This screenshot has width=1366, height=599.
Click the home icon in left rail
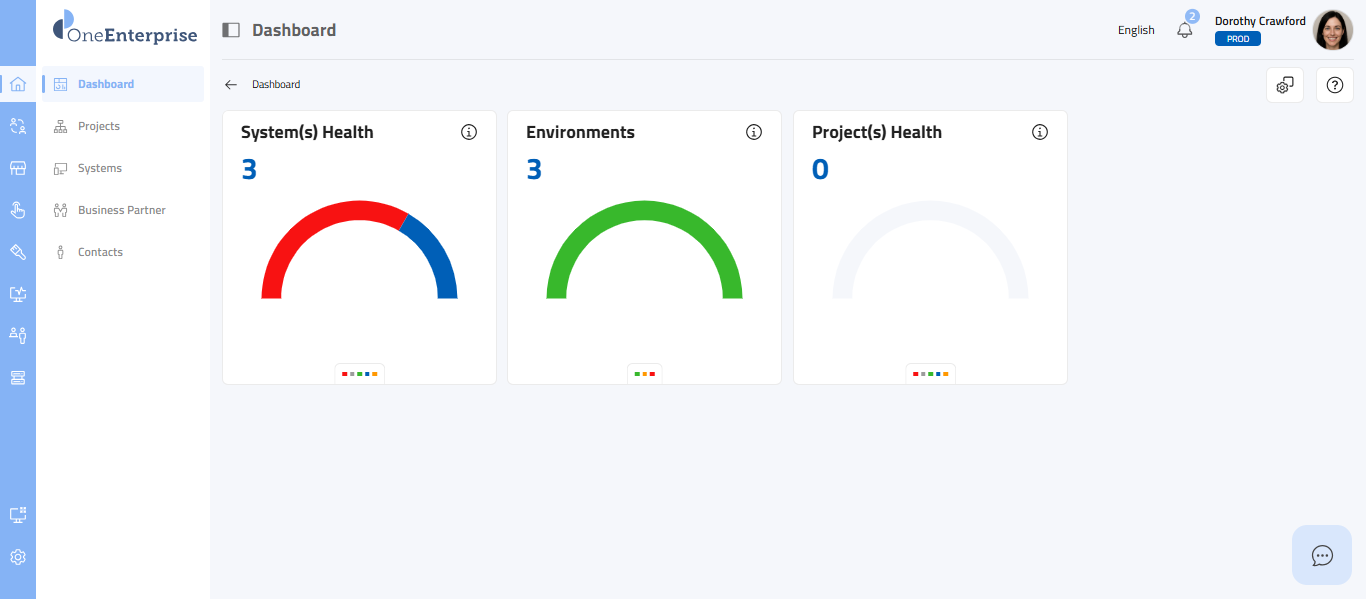click(17, 84)
